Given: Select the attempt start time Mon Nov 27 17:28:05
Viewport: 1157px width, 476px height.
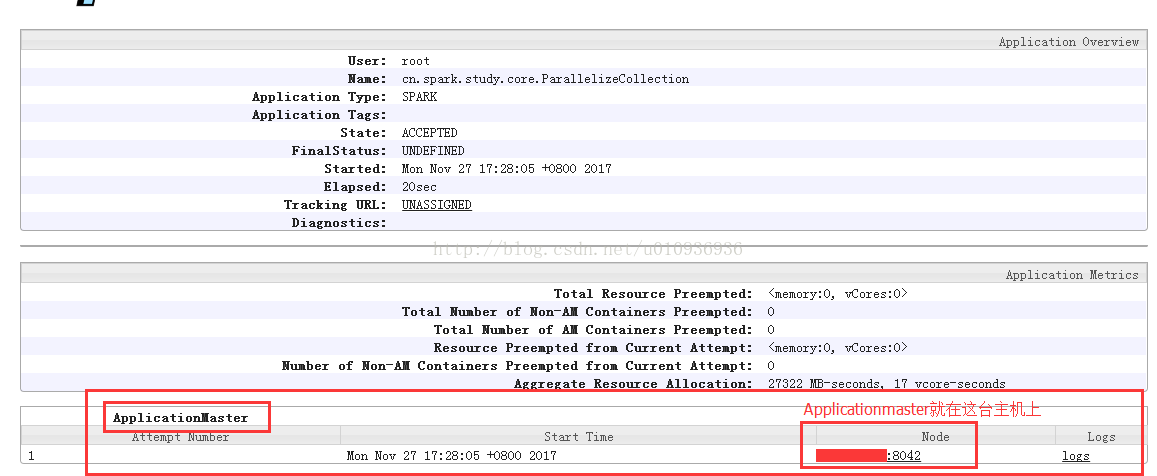Looking at the screenshot, I should coord(452,456).
